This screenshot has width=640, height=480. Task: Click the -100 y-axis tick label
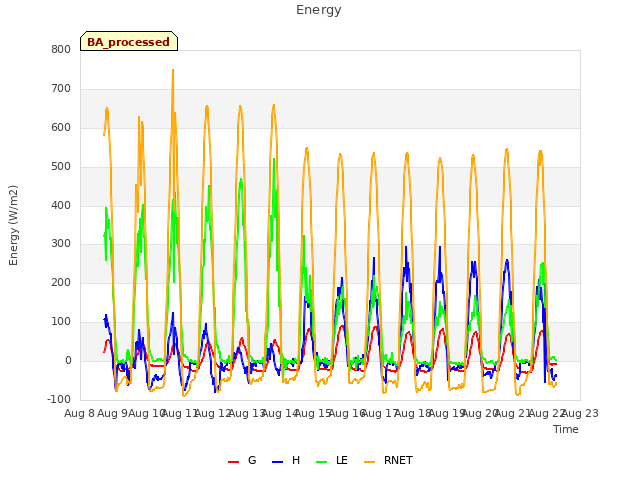tap(59, 399)
